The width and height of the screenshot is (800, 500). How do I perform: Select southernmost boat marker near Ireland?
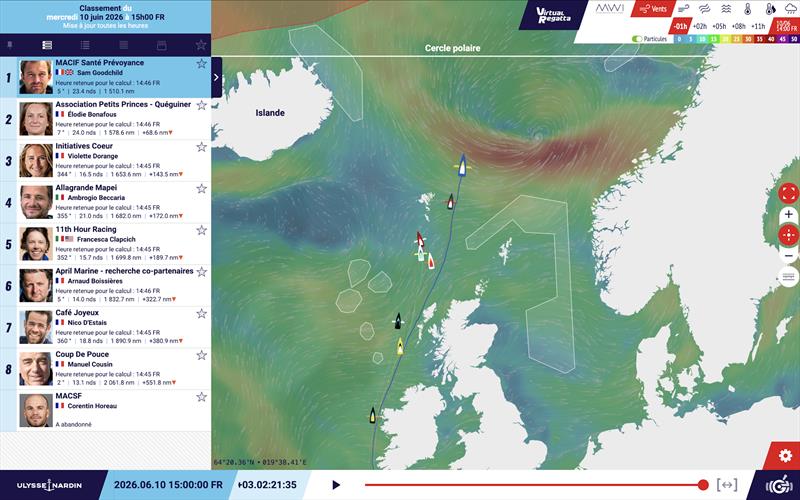[372, 415]
